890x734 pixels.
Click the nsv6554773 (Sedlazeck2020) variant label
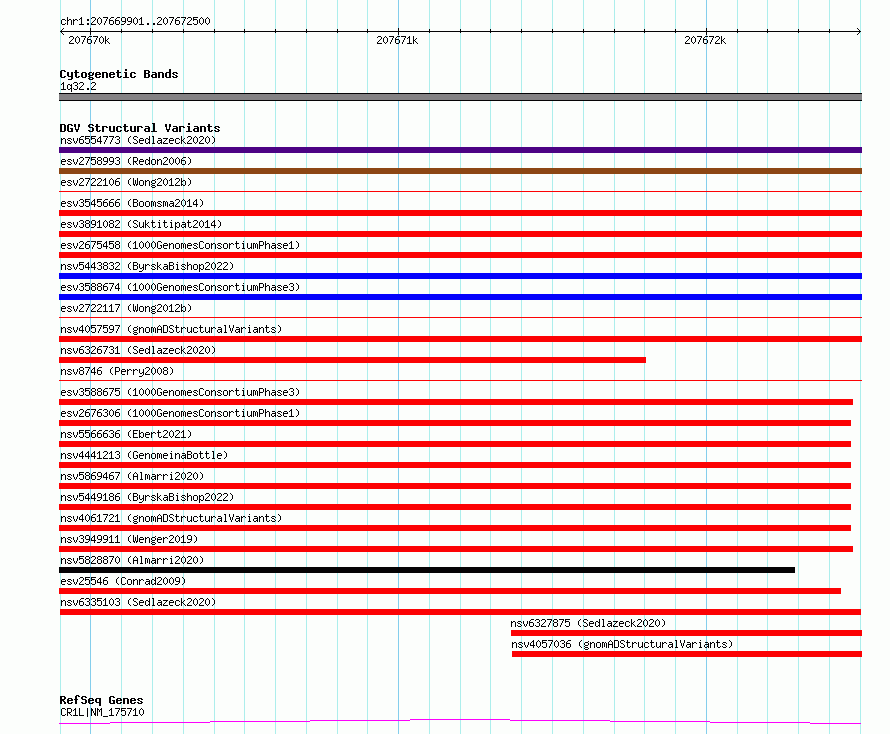pyautogui.click(x=138, y=140)
